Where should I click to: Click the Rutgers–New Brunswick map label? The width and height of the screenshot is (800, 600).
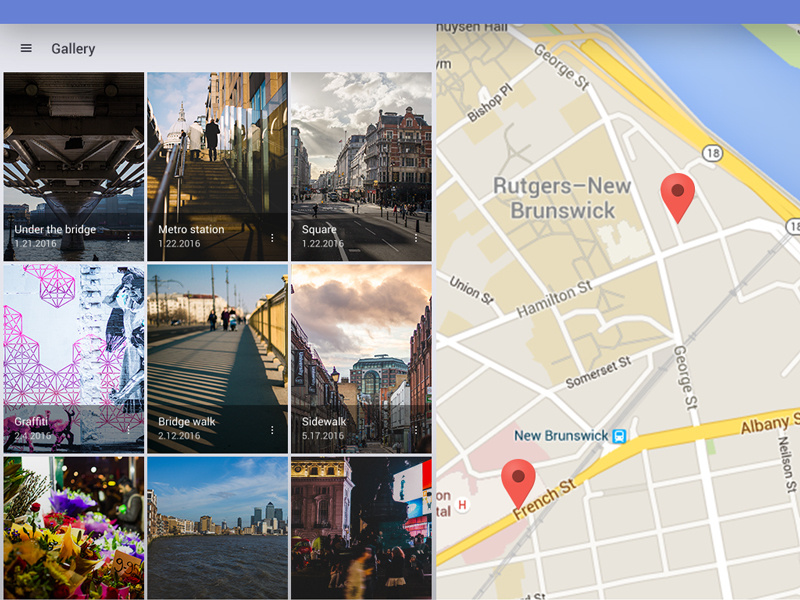coord(561,196)
